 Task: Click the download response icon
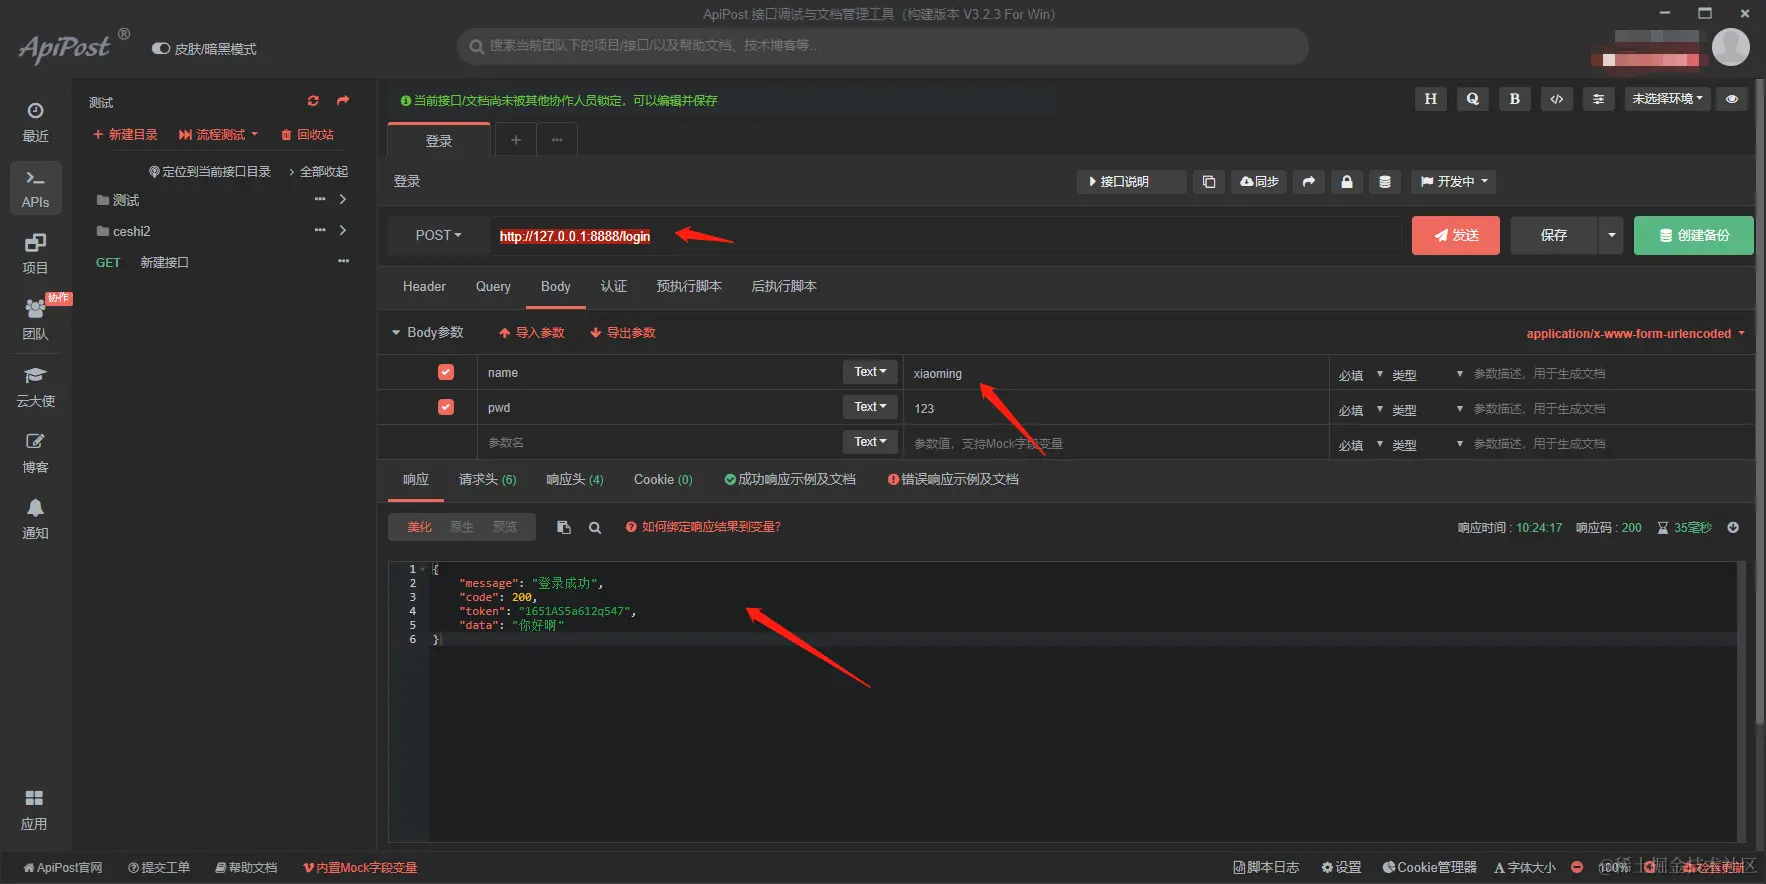(x=1733, y=527)
